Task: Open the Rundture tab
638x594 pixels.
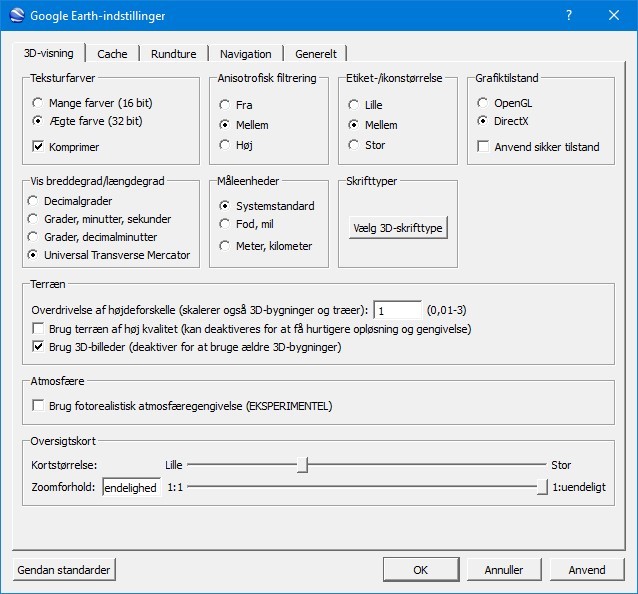Action: [173, 54]
